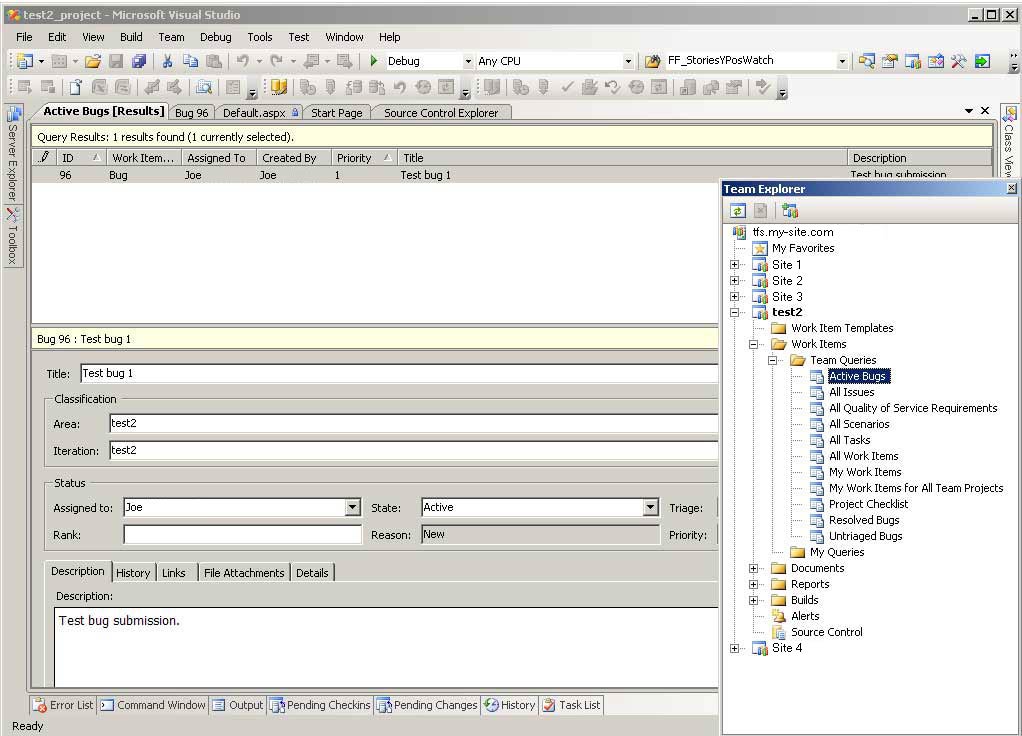Click the Save All toolbar icon
The width and height of the screenshot is (1022, 736).
tap(139, 61)
